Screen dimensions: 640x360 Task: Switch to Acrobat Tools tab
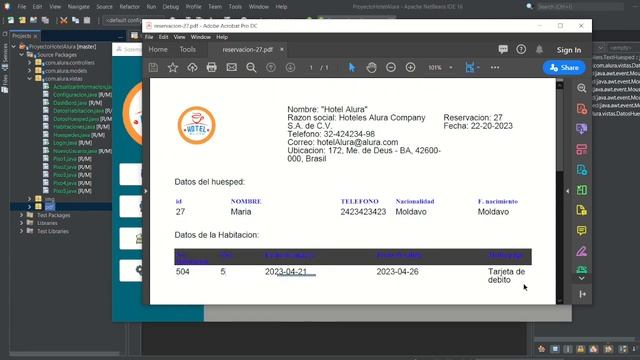tap(187, 49)
